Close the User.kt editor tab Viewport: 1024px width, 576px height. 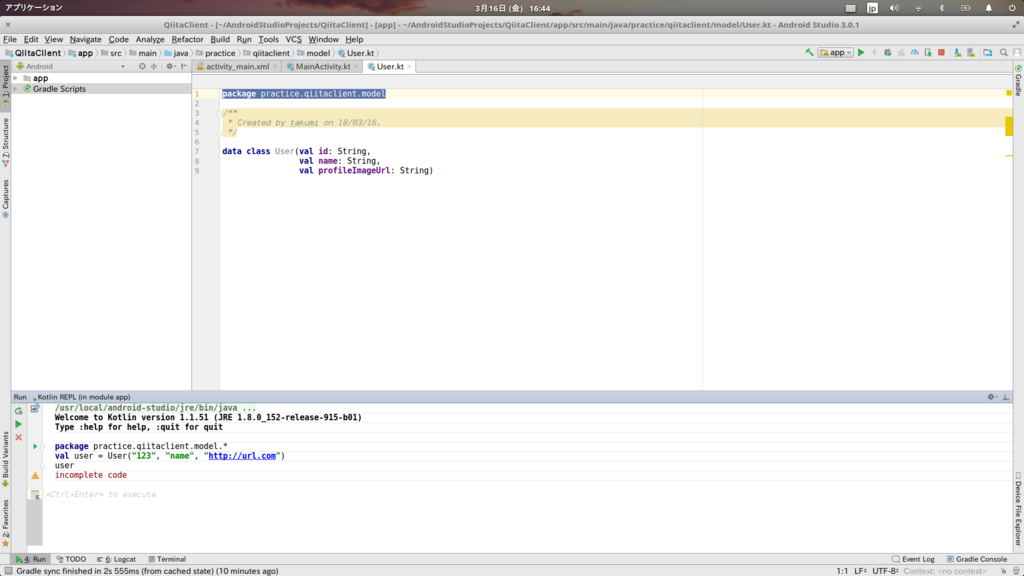(409, 67)
